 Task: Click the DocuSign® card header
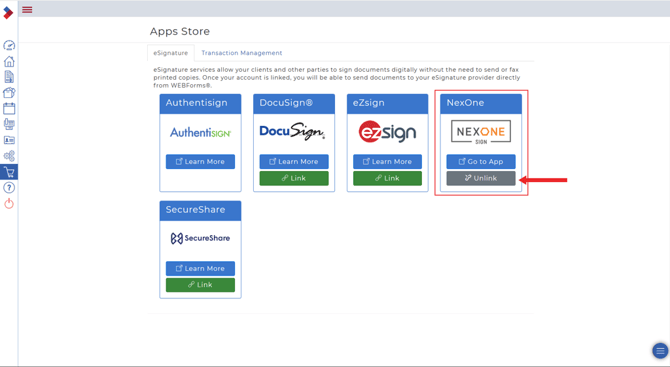(x=294, y=104)
